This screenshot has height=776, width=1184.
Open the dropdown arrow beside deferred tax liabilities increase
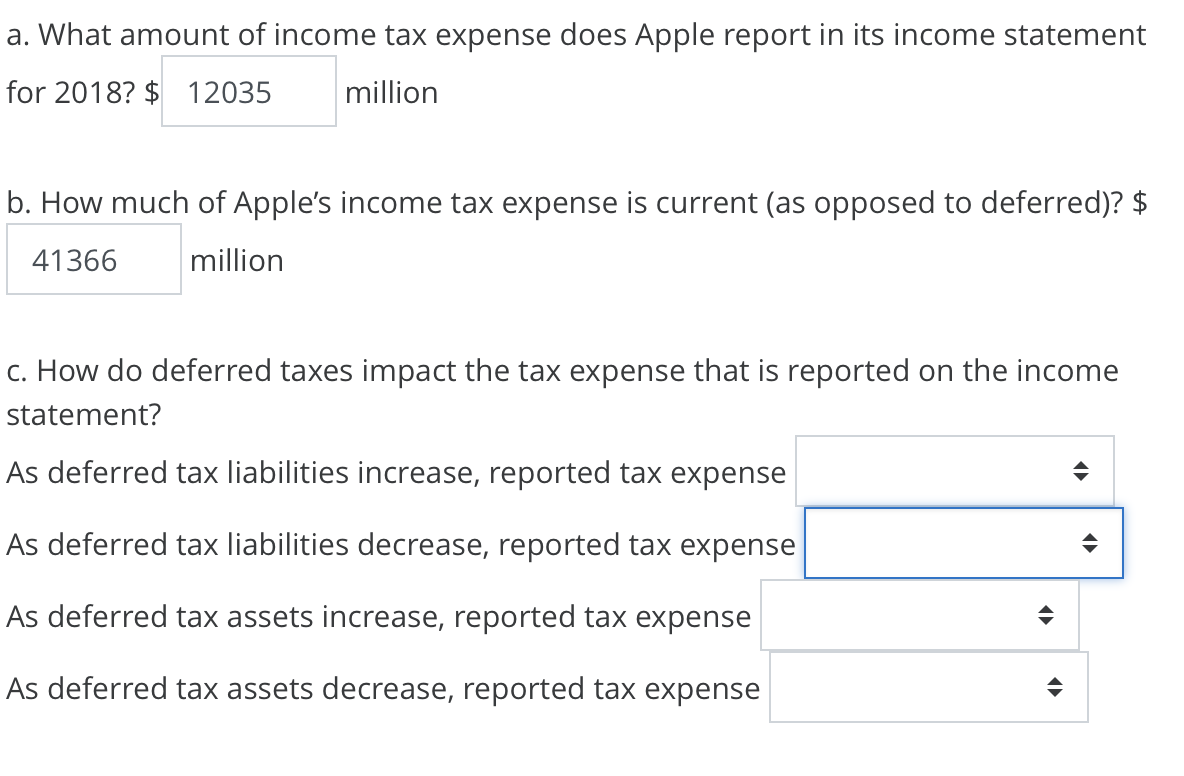pos(1079,471)
